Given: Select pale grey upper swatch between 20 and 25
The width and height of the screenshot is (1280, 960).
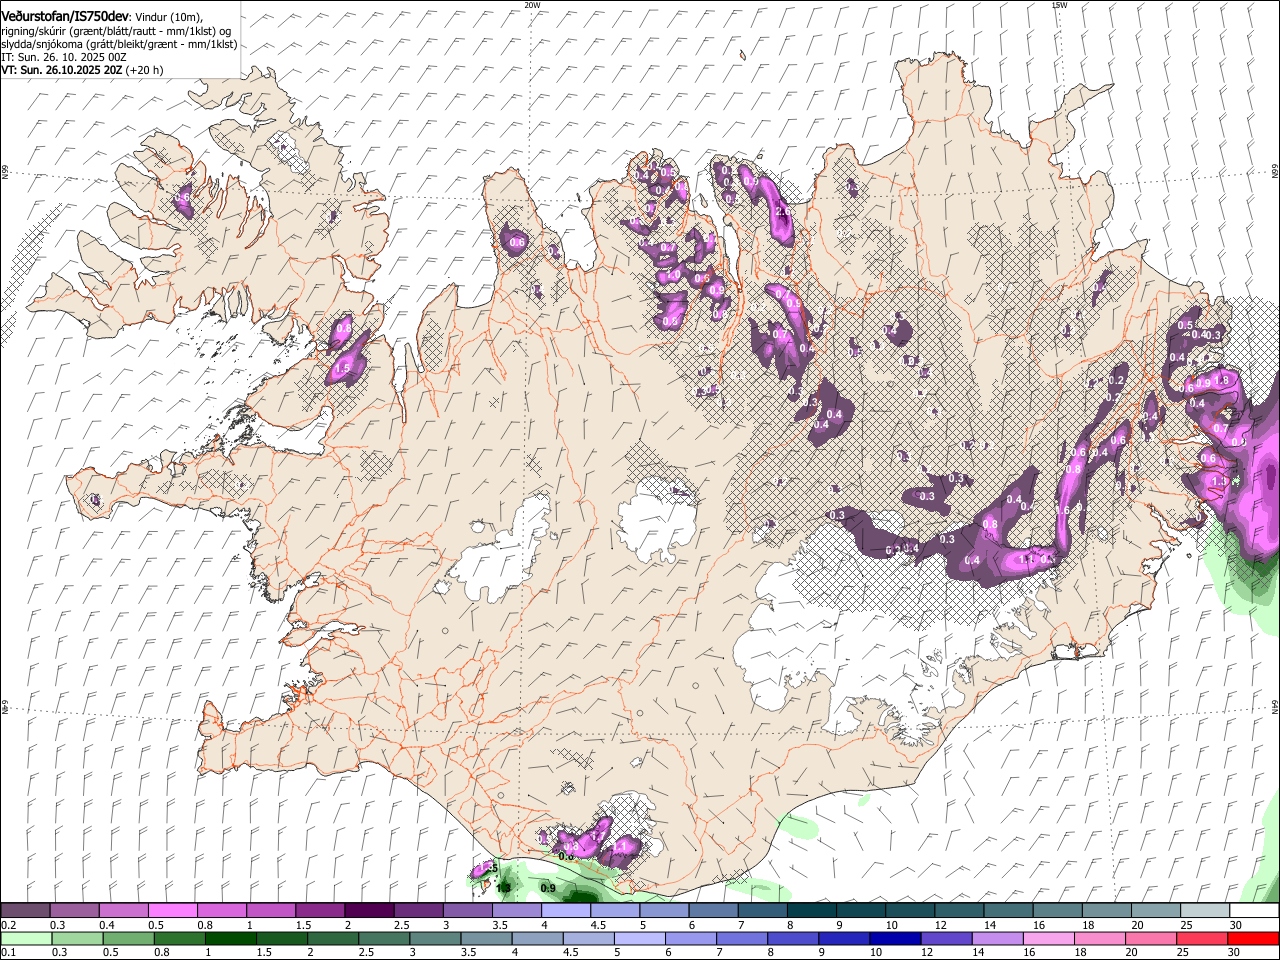Looking at the screenshot, I should (1155, 910).
